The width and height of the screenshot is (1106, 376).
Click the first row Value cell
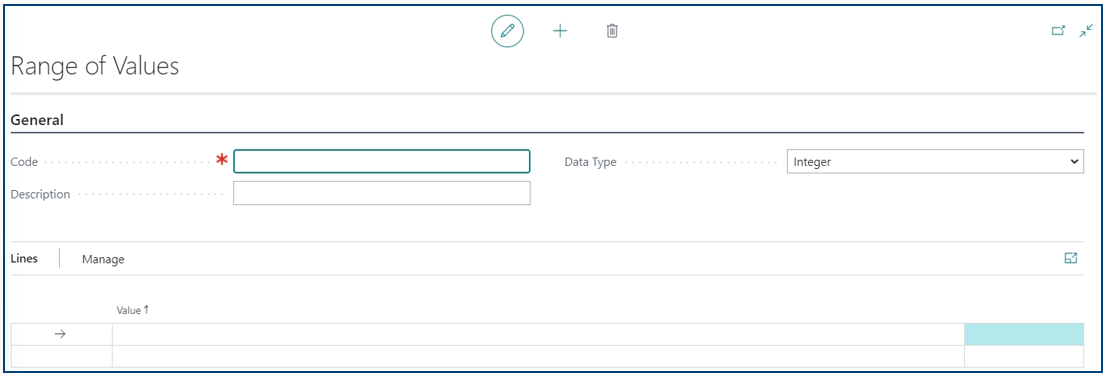coord(538,334)
